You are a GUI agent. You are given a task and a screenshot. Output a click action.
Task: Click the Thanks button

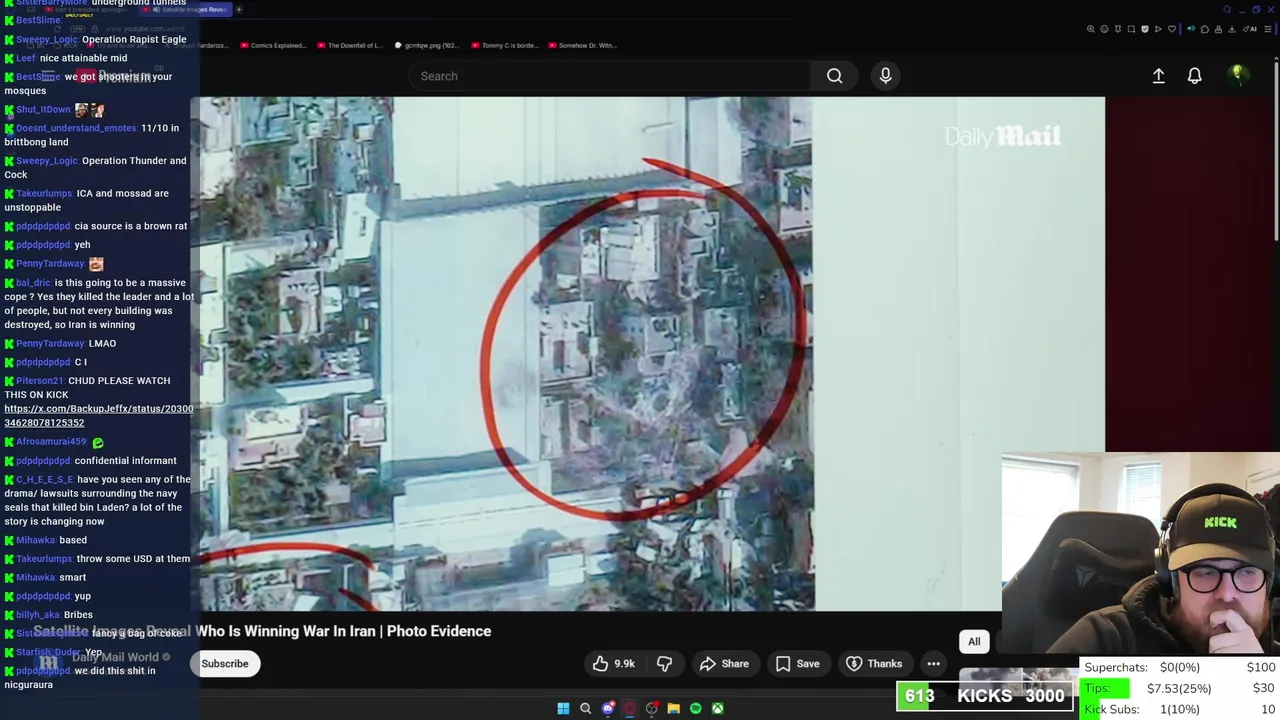[874, 663]
